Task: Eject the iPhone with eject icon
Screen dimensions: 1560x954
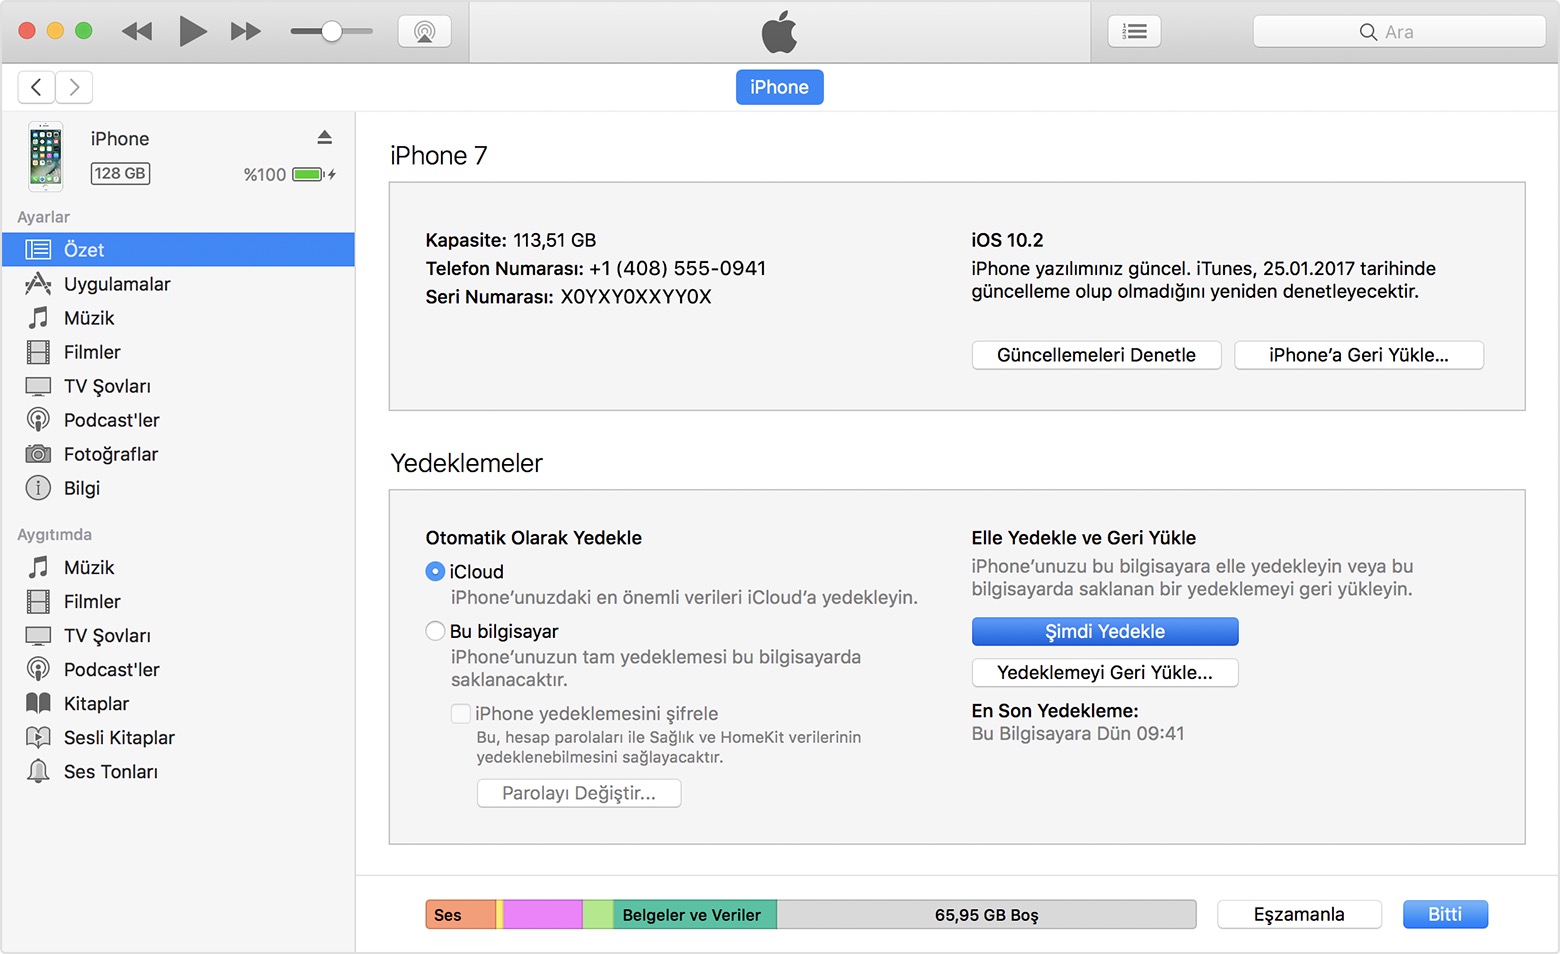Action: point(324,137)
